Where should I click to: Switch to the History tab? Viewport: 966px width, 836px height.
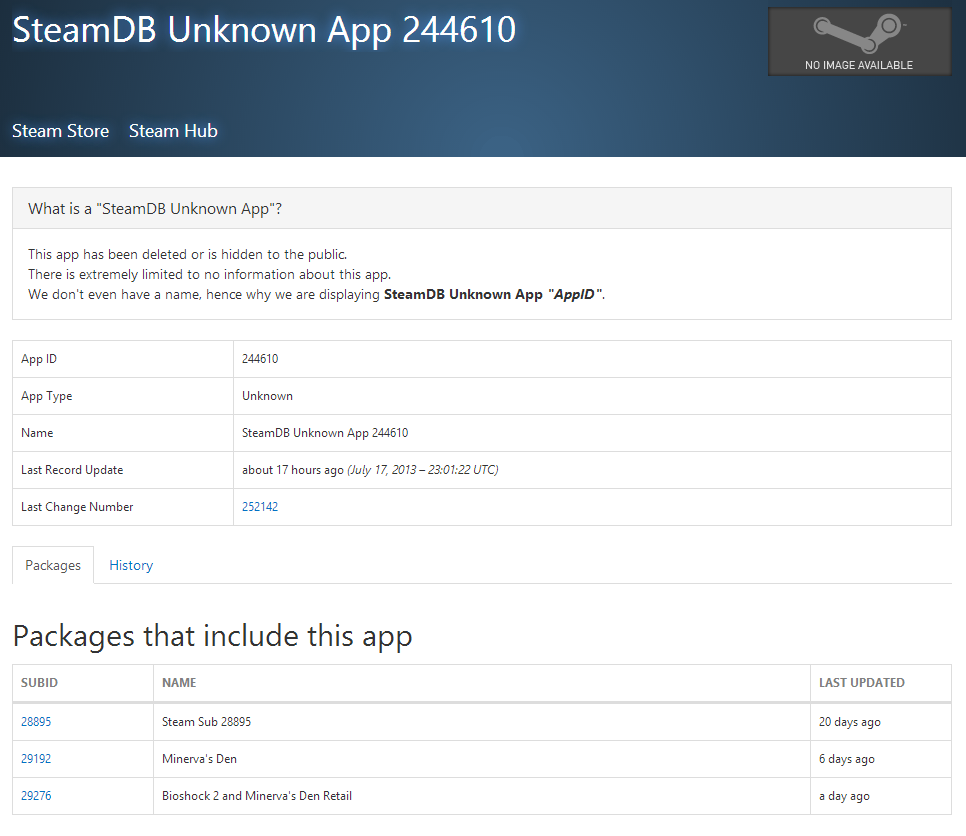(x=131, y=565)
